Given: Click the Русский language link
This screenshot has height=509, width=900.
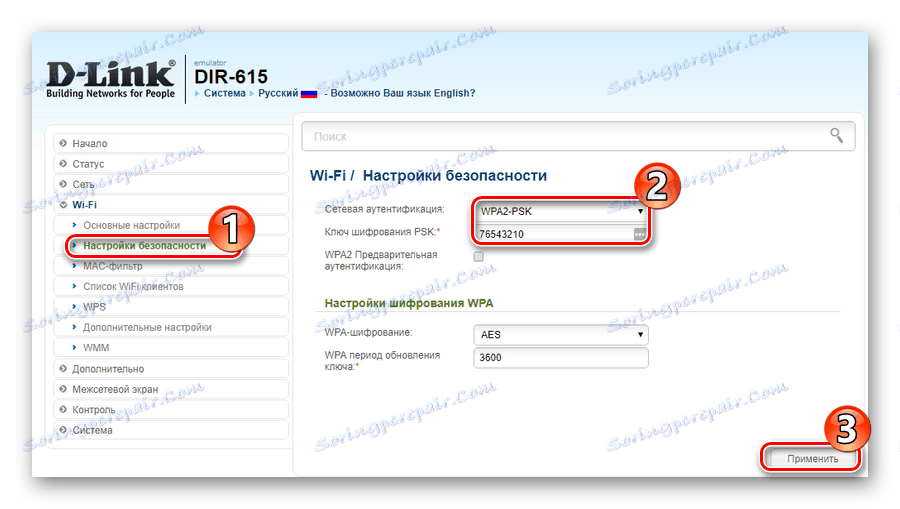Looking at the screenshot, I should 278,93.
